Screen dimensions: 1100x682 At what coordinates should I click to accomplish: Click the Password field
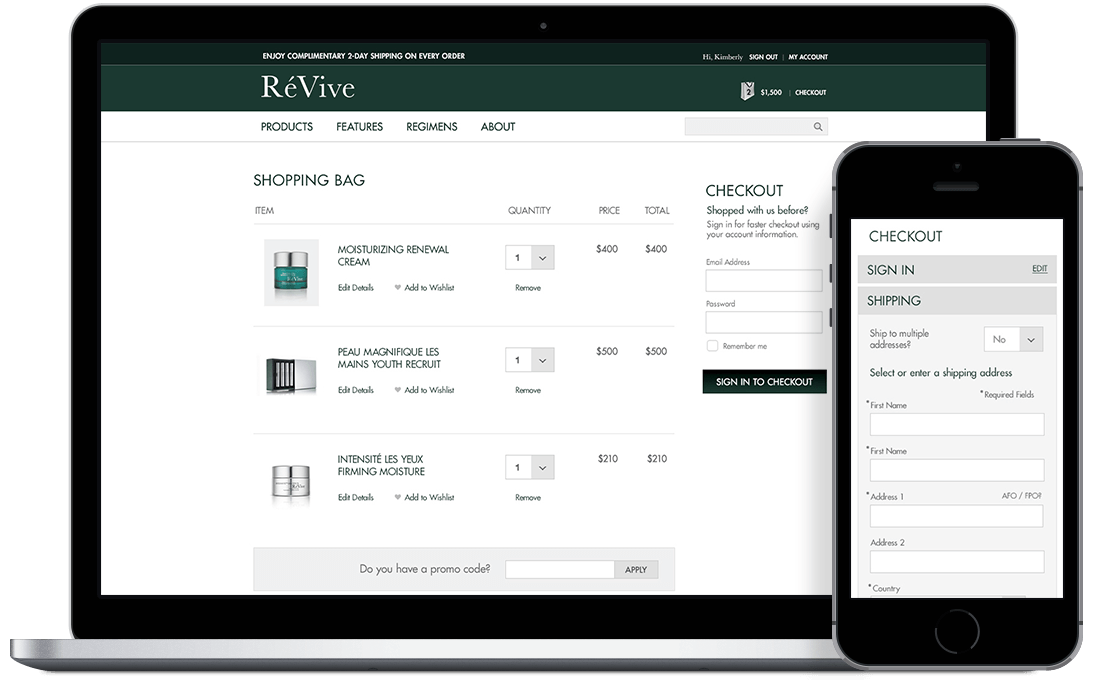764,322
